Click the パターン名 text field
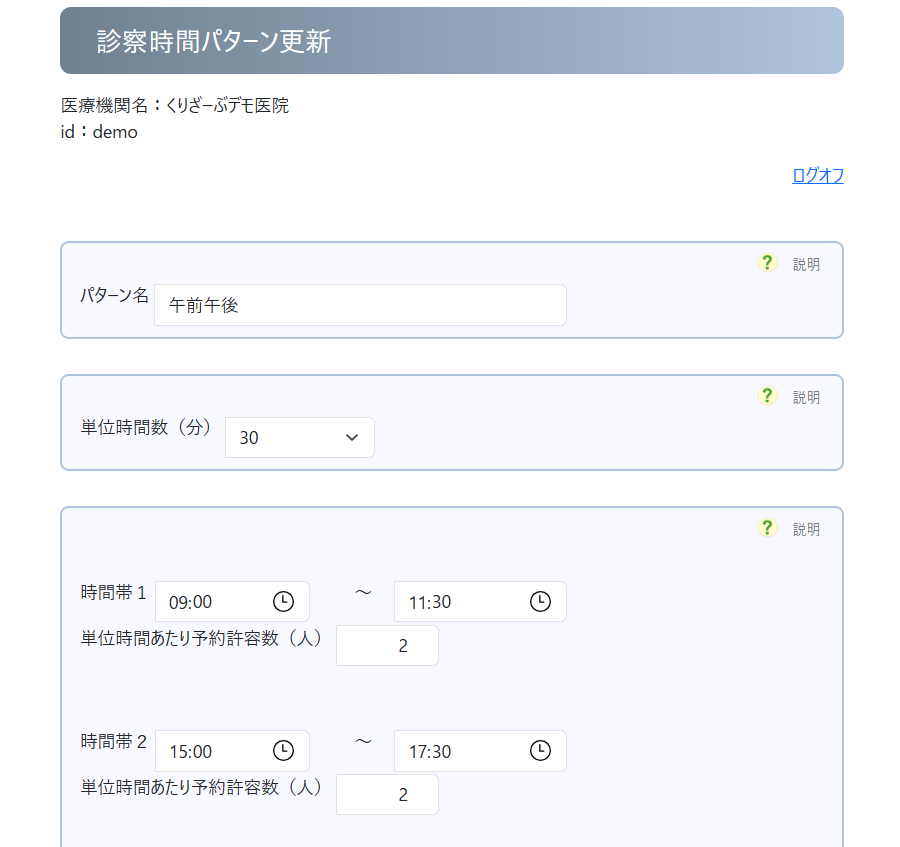This screenshot has height=847, width=900. (x=360, y=305)
